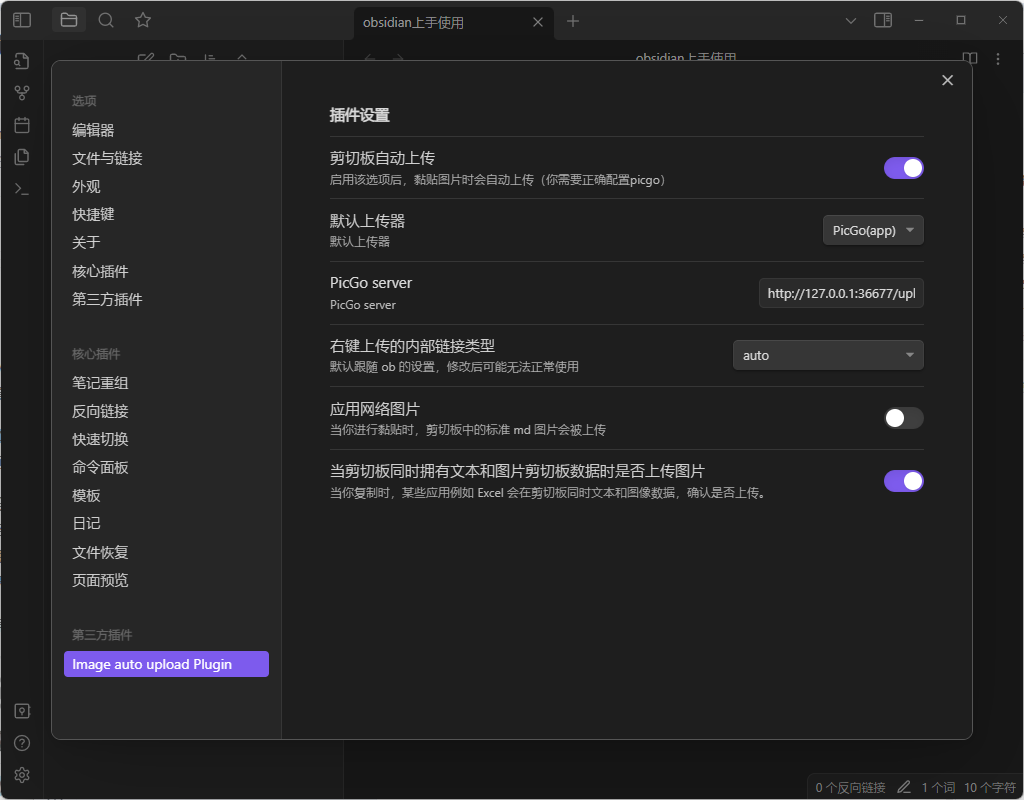Disable the 剪切板自动上传 switch

(x=903, y=168)
